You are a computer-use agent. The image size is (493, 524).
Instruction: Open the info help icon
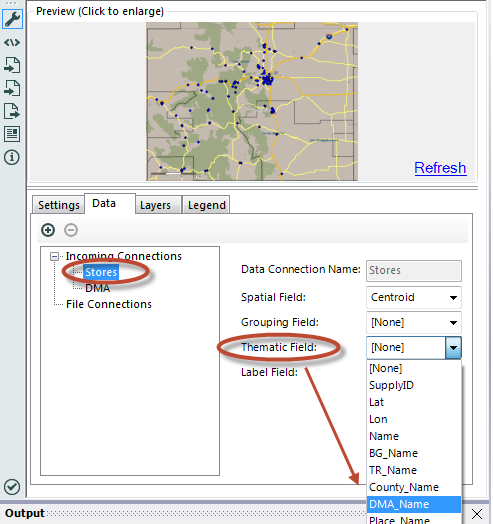pos(12,157)
